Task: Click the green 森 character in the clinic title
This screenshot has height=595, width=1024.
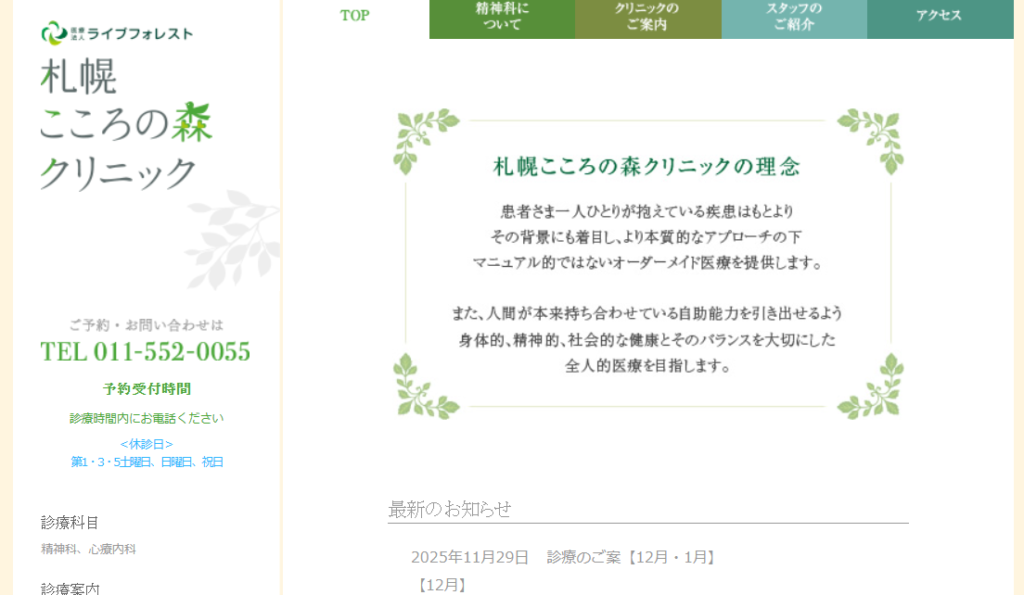Action: pyautogui.click(x=192, y=122)
